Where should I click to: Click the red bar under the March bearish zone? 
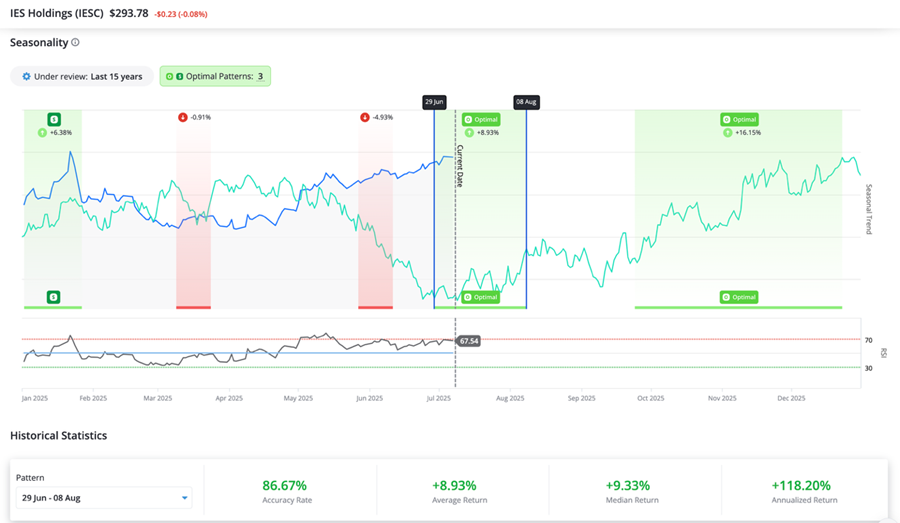coord(193,307)
